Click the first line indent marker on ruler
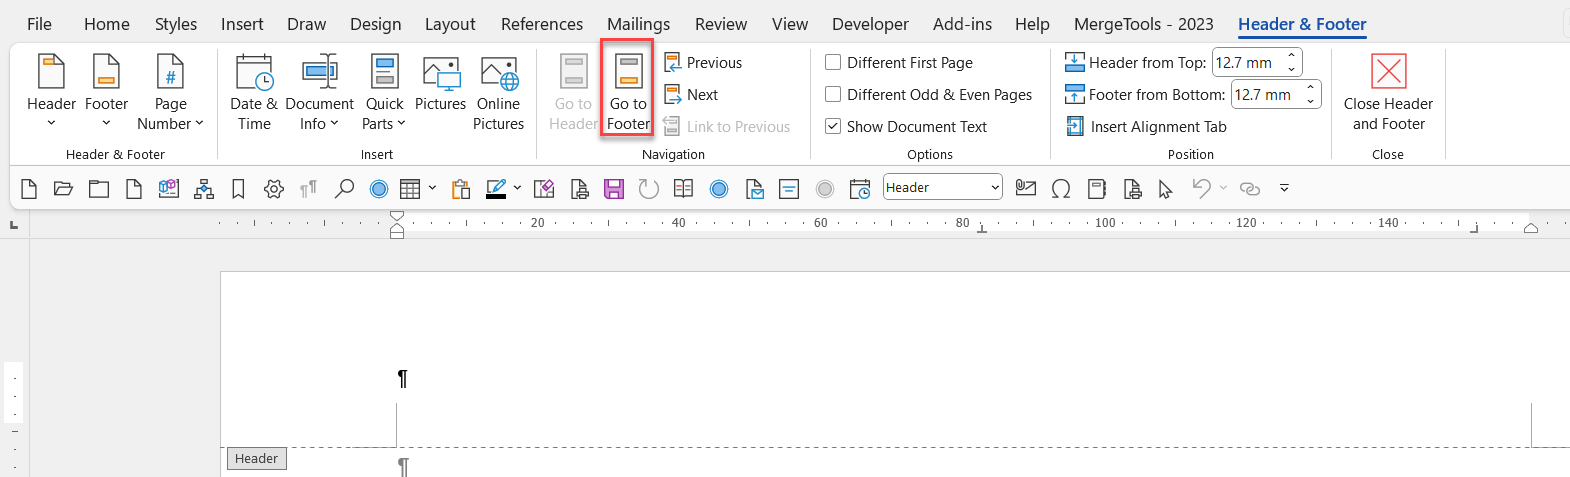Screen dimensions: 1570x477 tap(397, 217)
